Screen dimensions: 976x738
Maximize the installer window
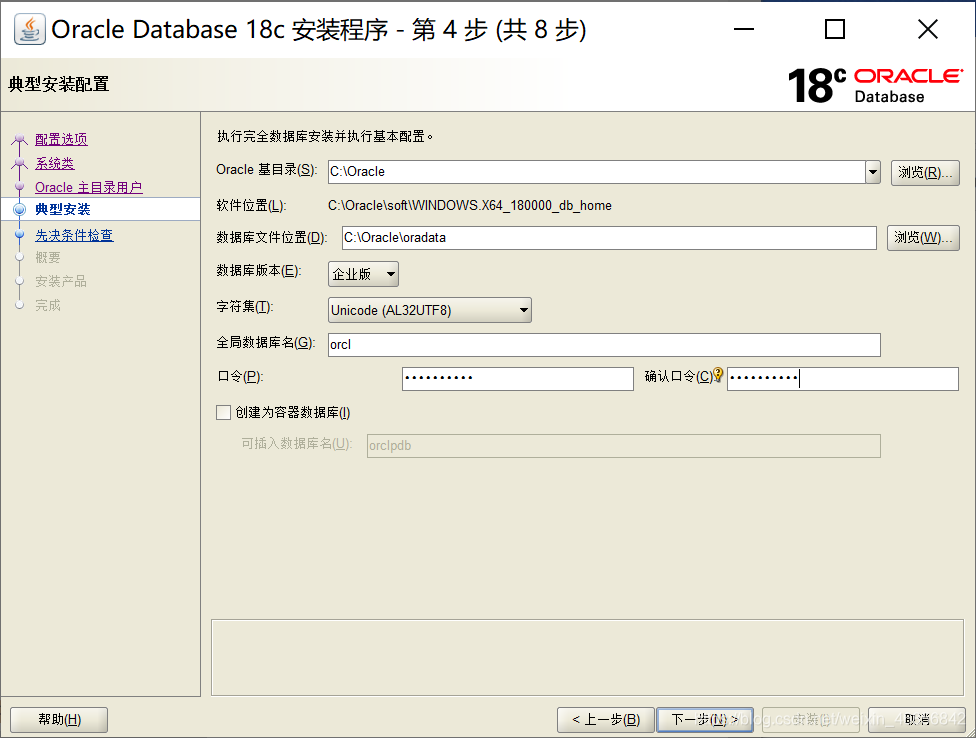835,29
